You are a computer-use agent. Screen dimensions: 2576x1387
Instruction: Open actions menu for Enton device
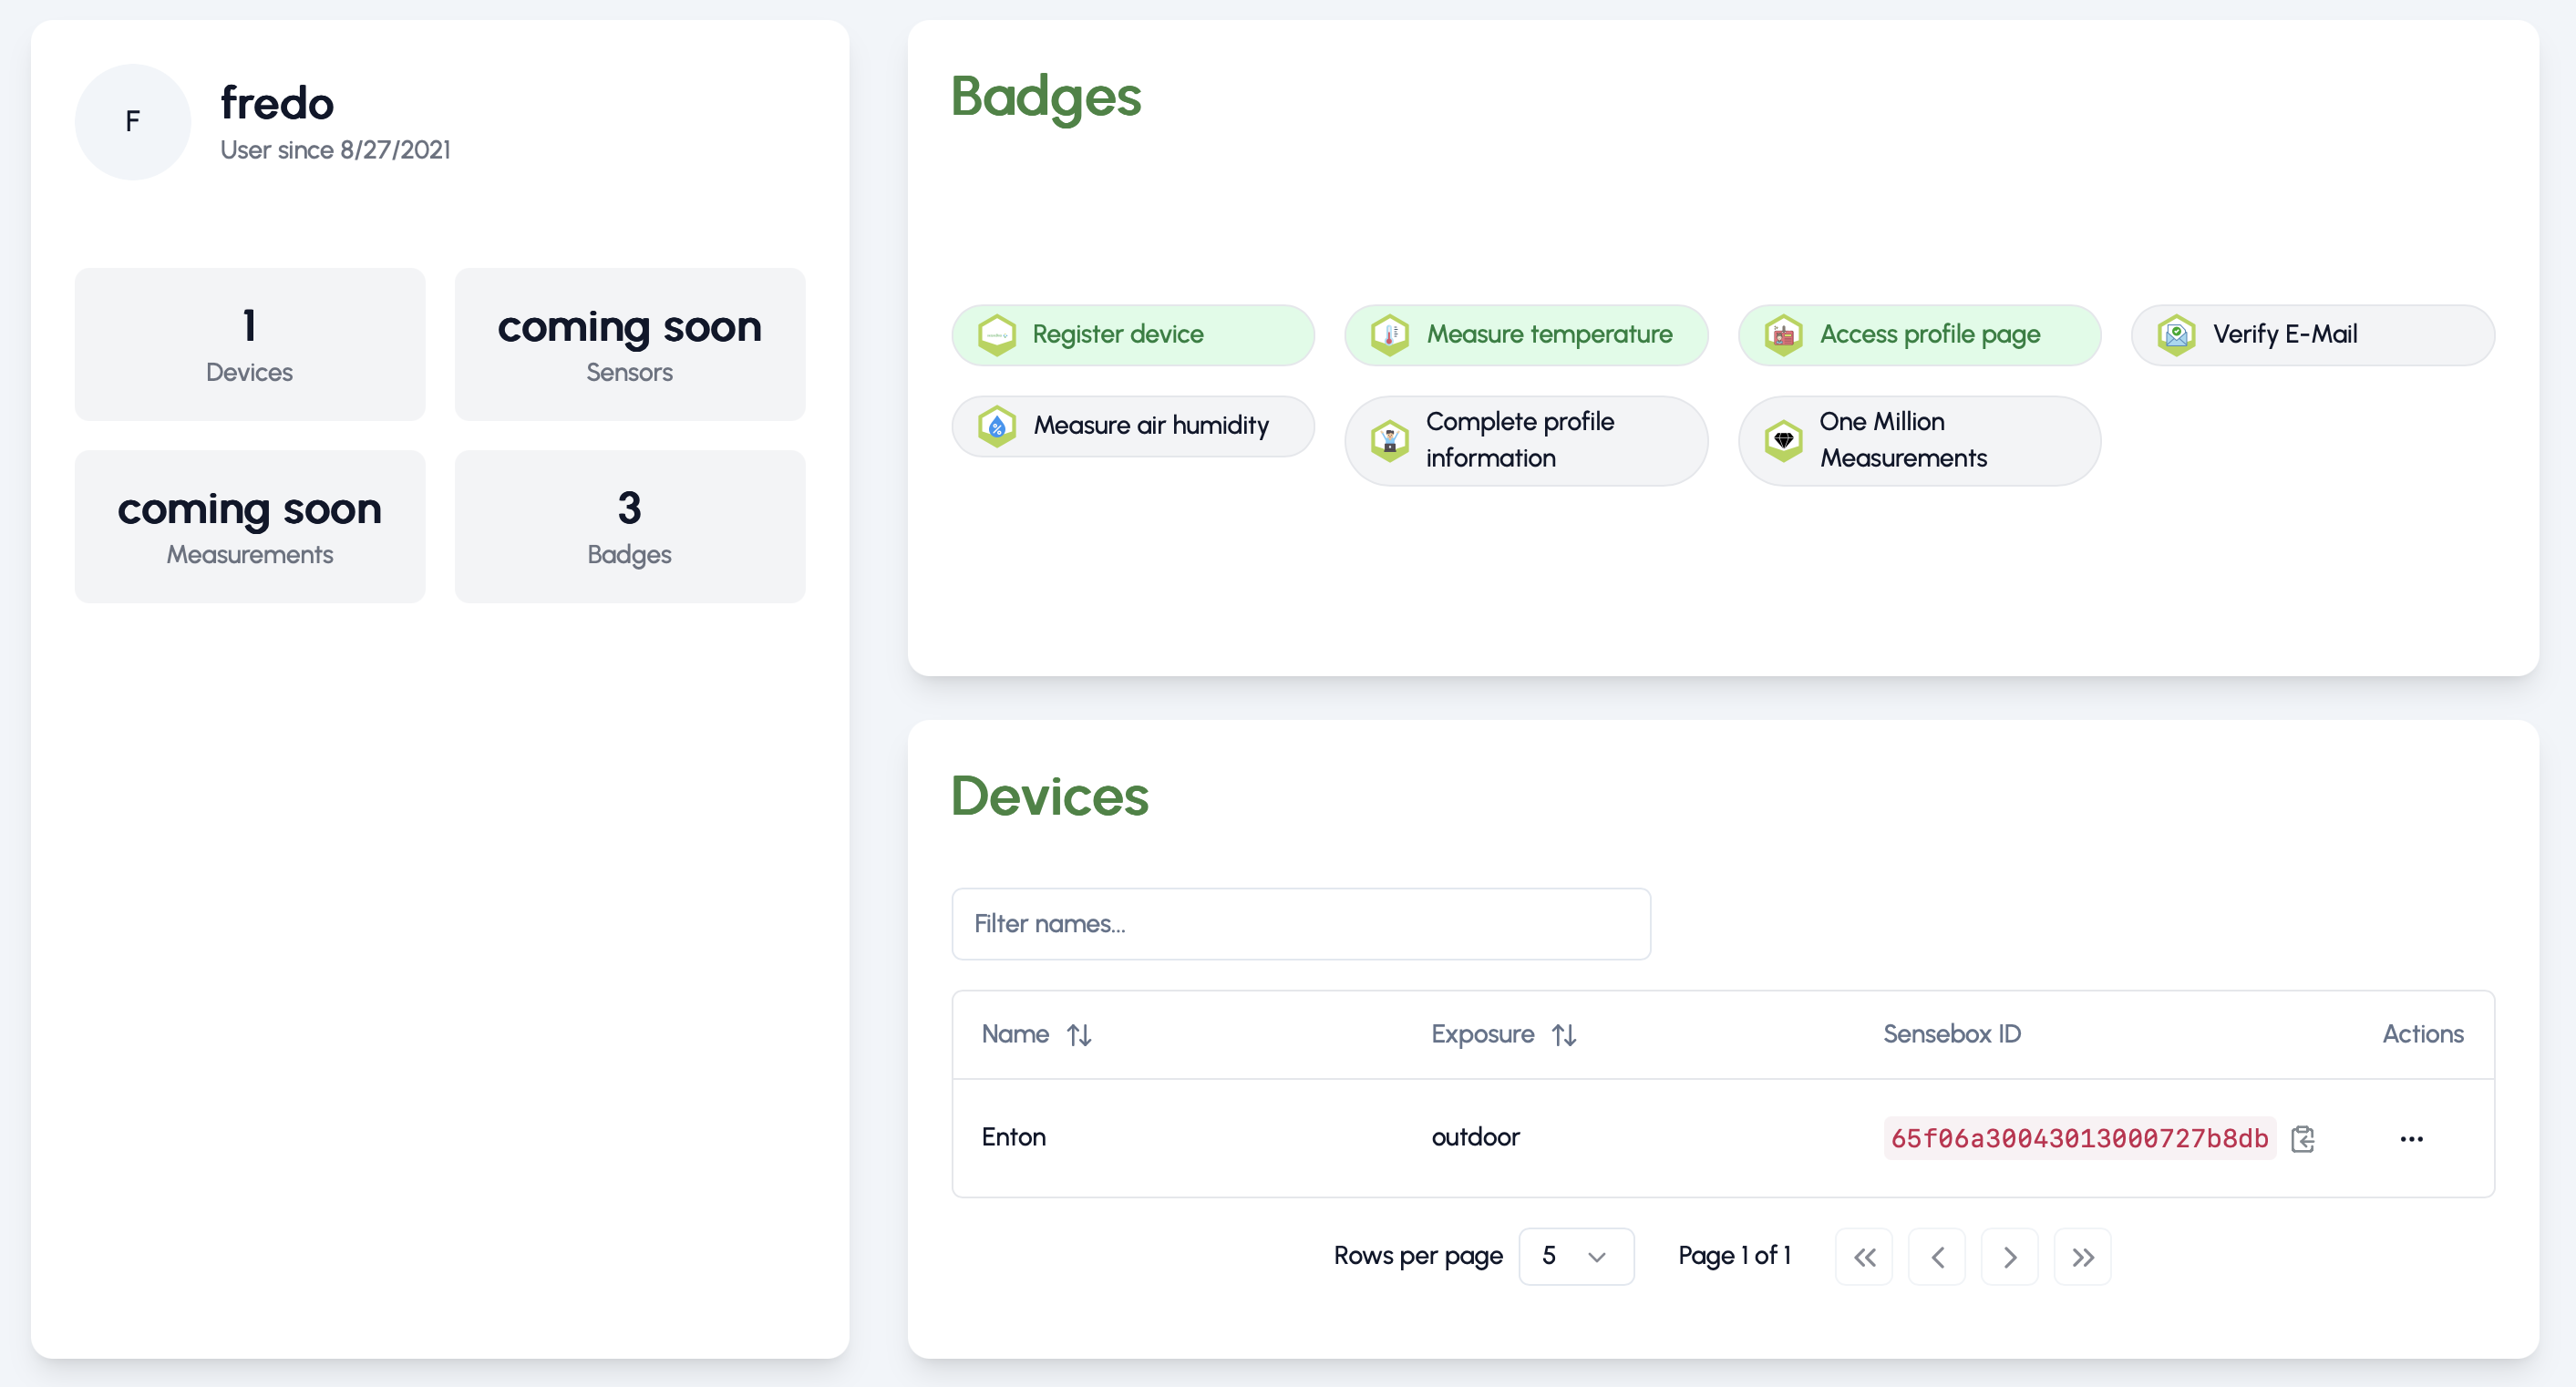click(2411, 1138)
